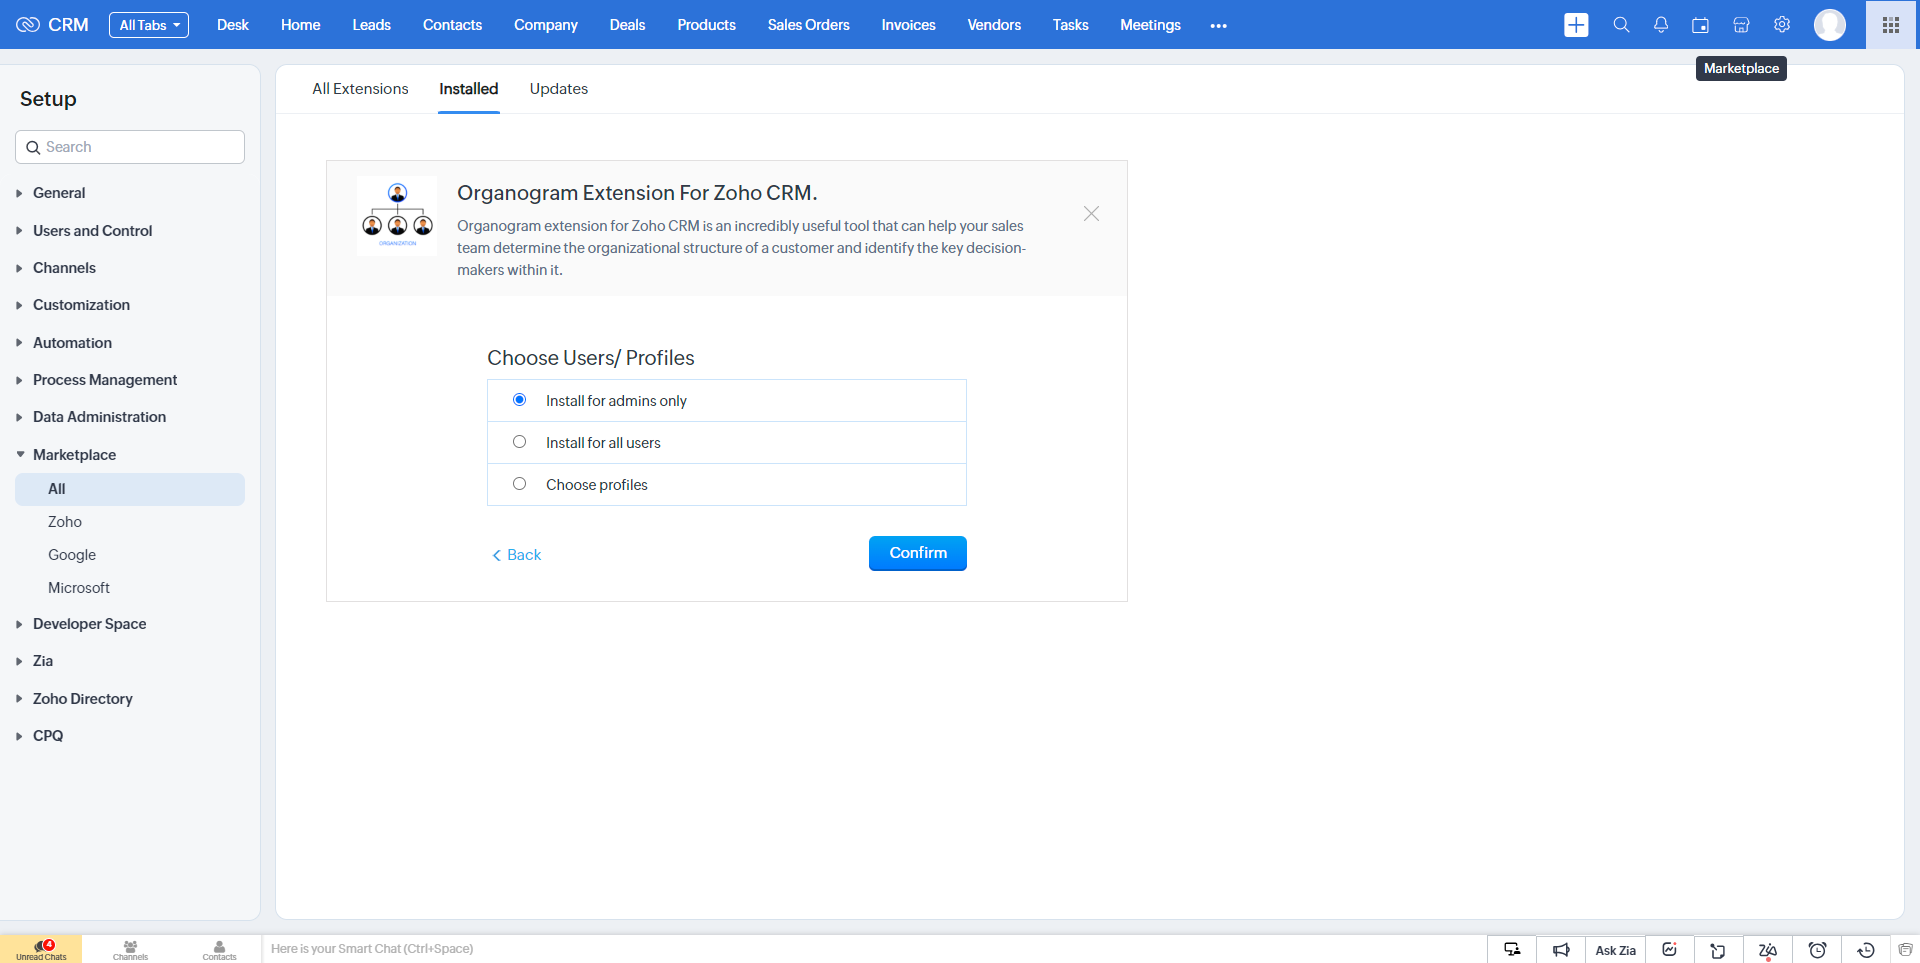The image size is (1920, 963).
Task: Open the recent items history clock icon
Action: (x=1866, y=950)
